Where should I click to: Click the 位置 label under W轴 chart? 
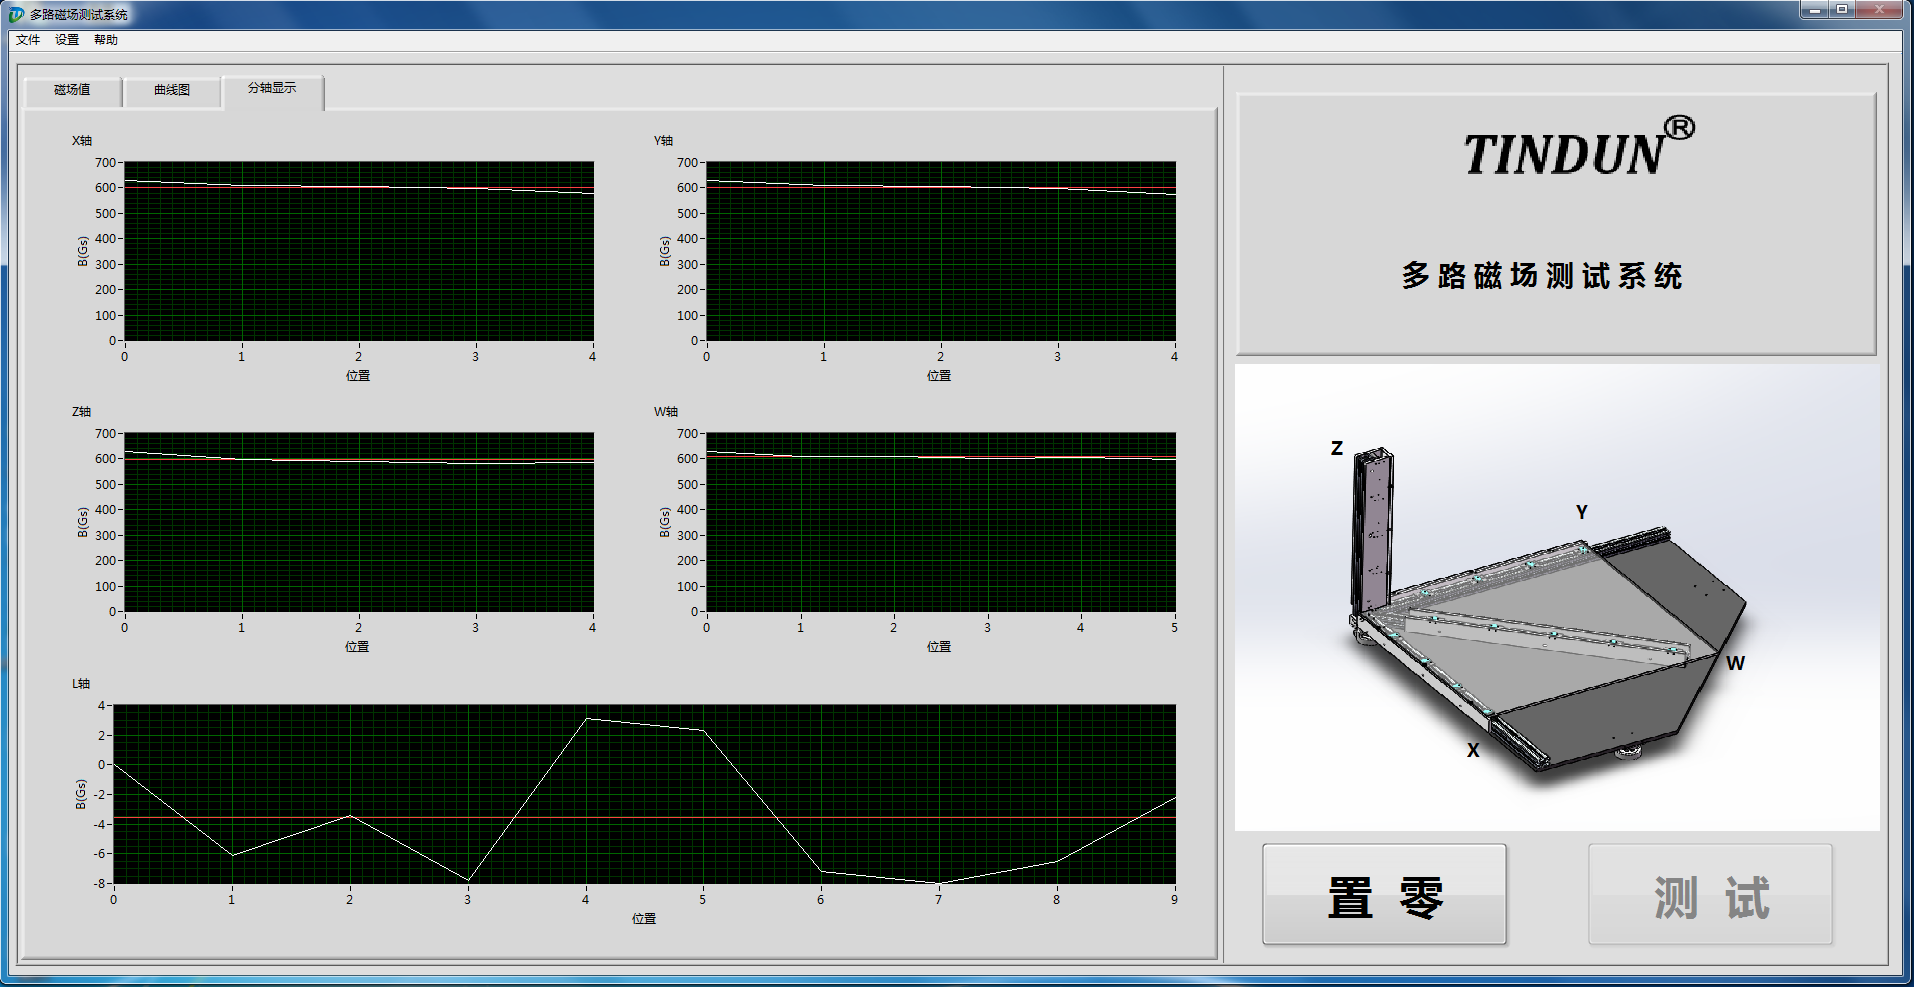pyautogui.click(x=939, y=647)
